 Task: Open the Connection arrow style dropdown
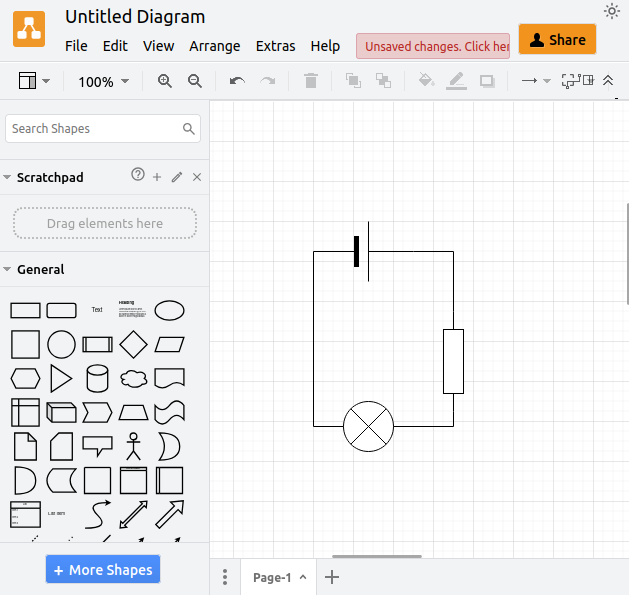tap(536, 81)
